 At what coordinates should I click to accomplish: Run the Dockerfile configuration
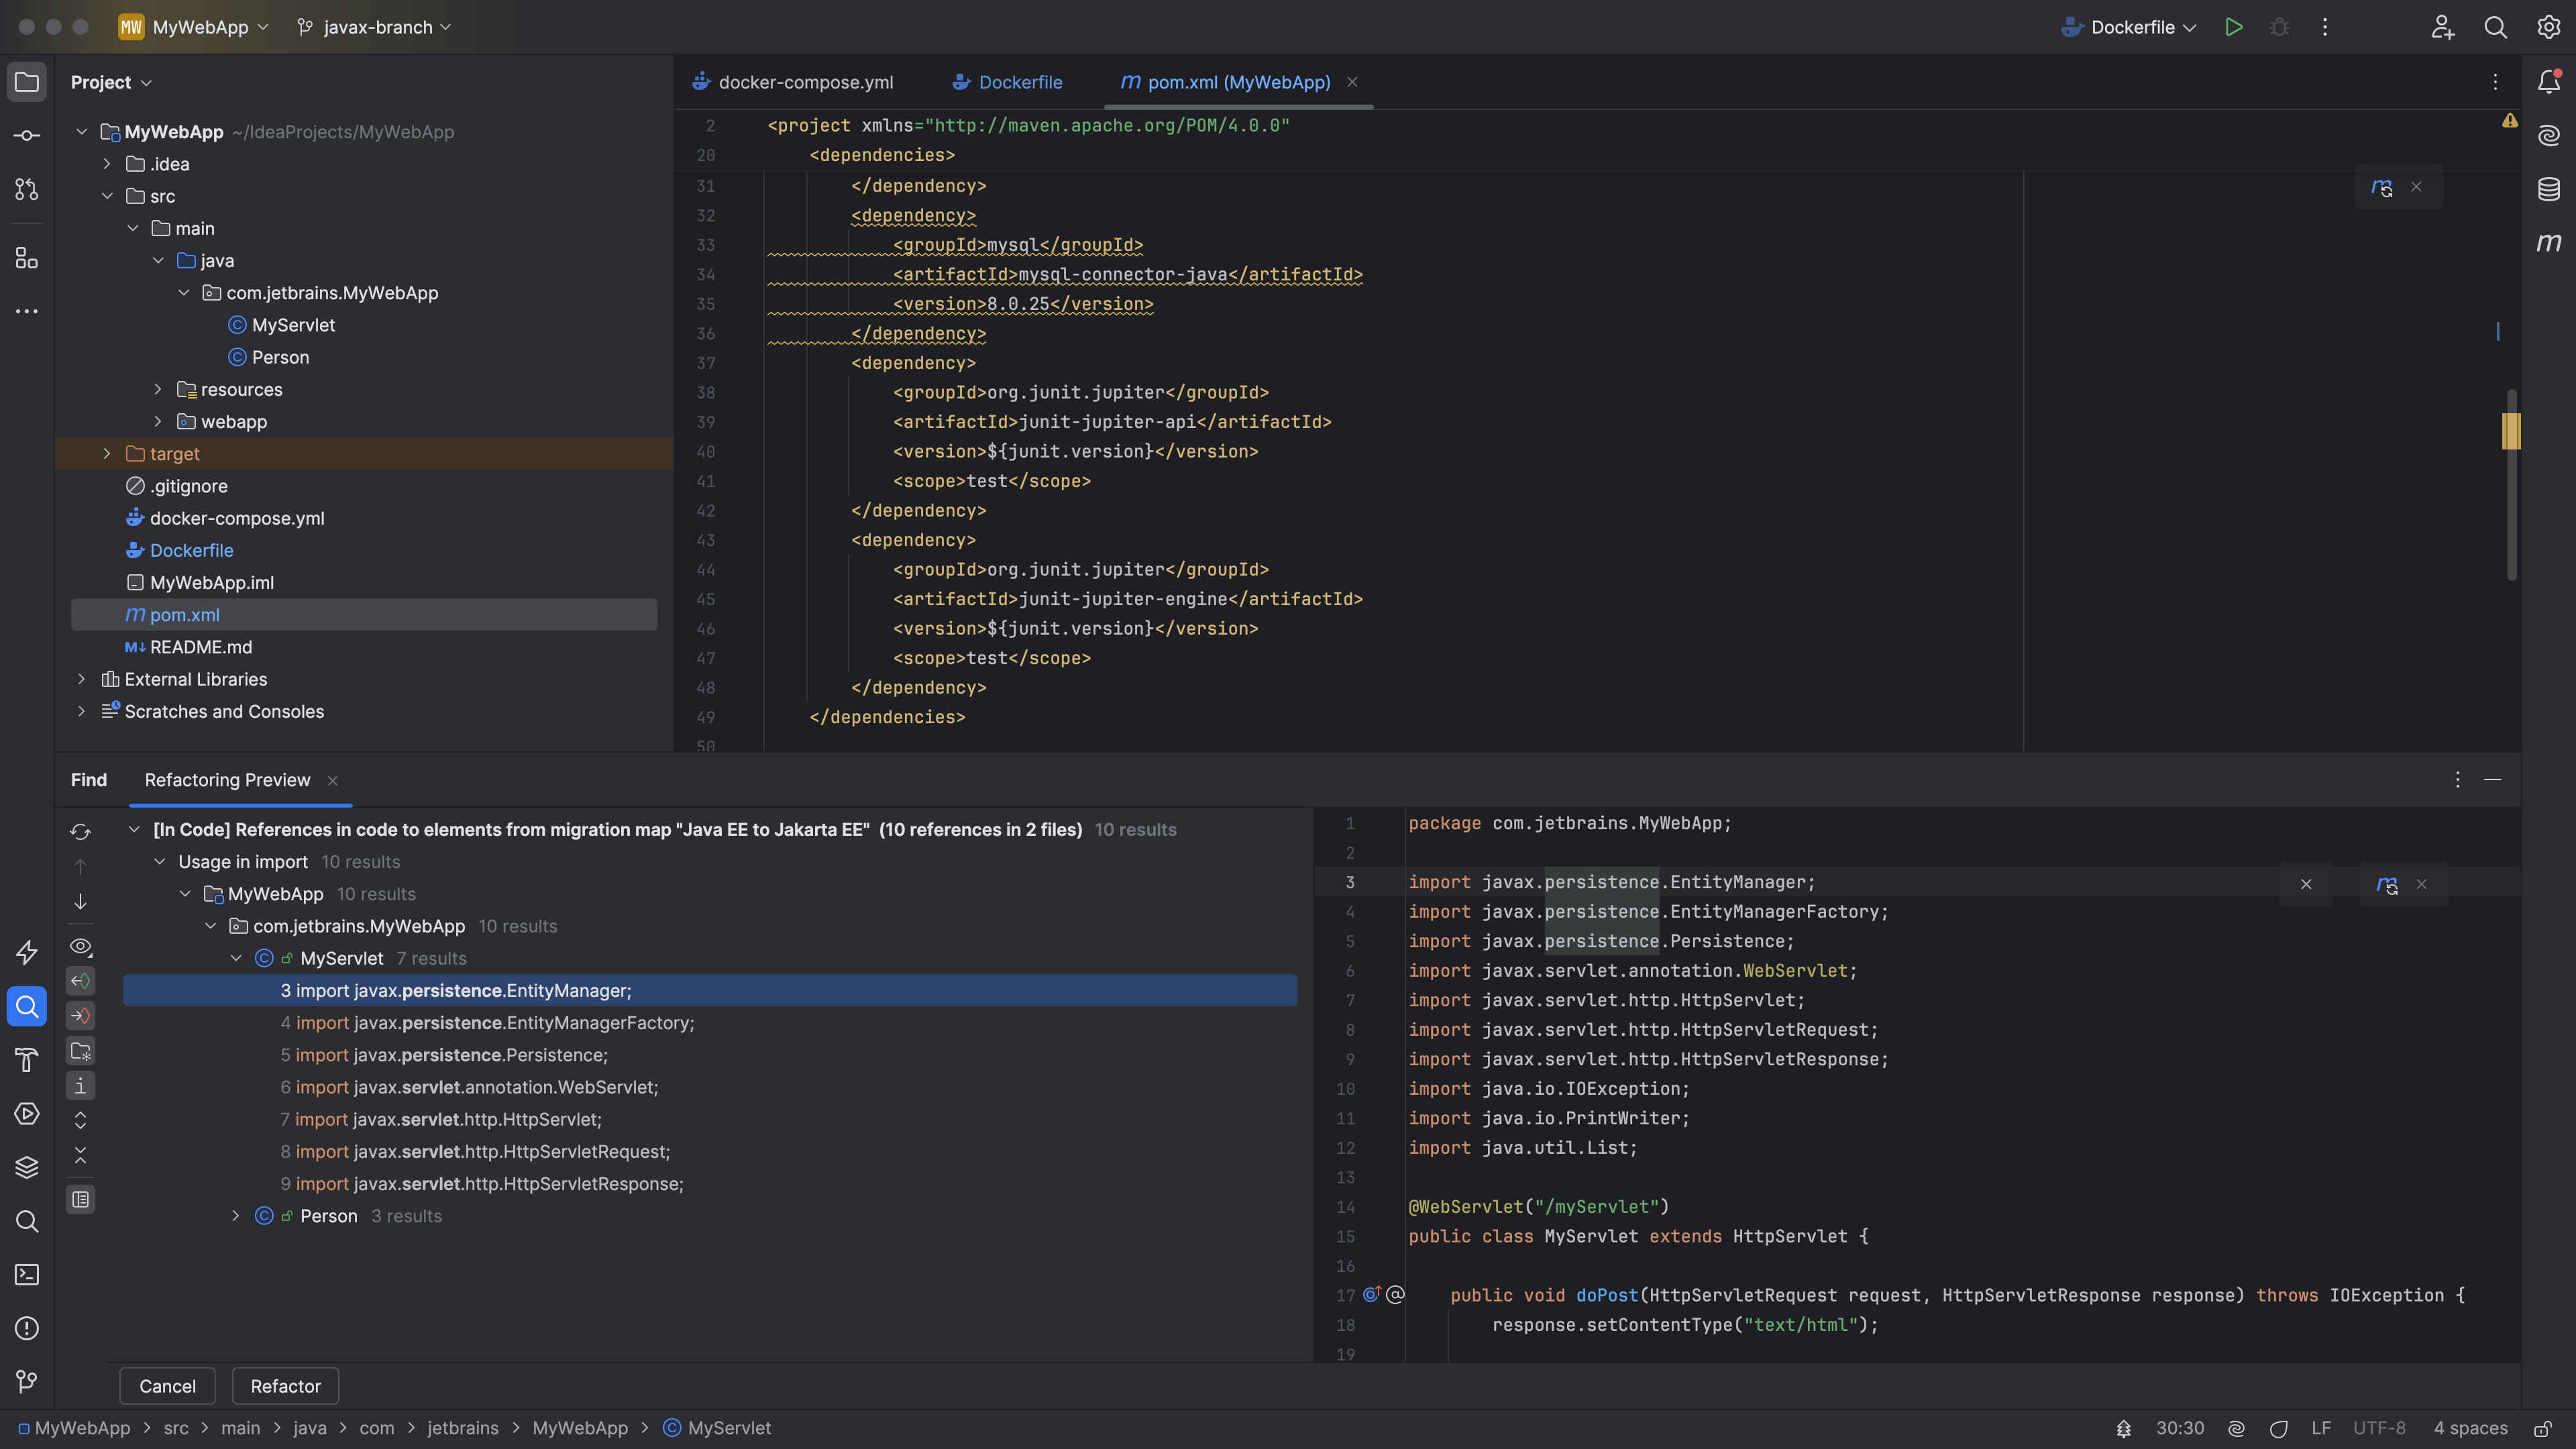pos(2233,27)
